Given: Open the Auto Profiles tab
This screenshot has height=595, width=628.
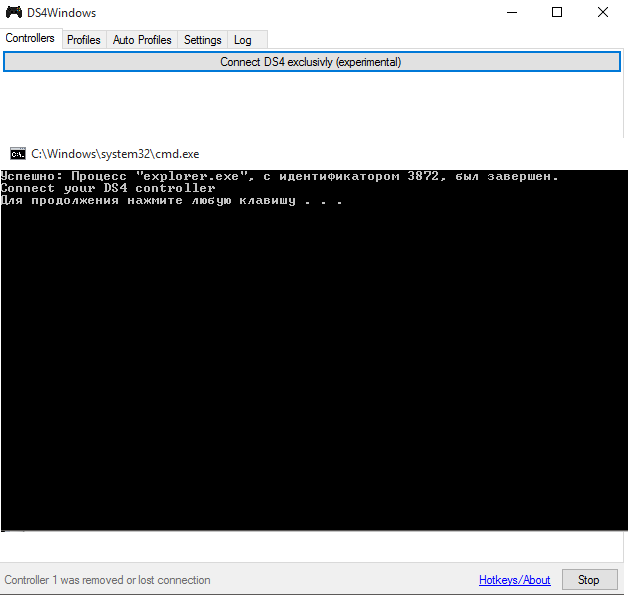Looking at the screenshot, I should click(x=142, y=40).
